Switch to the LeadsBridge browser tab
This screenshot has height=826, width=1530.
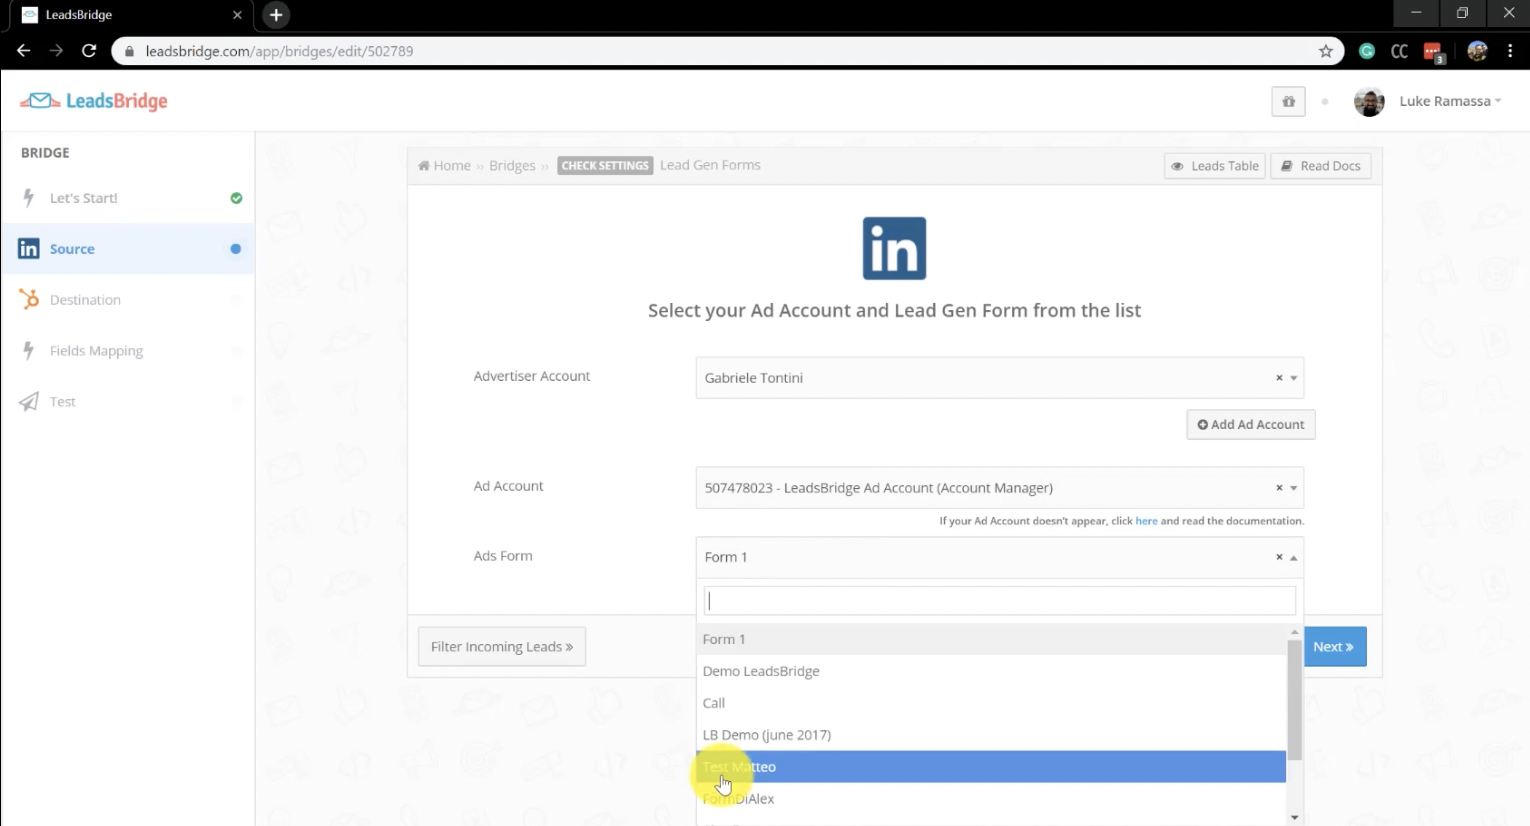(x=130, y=15)
